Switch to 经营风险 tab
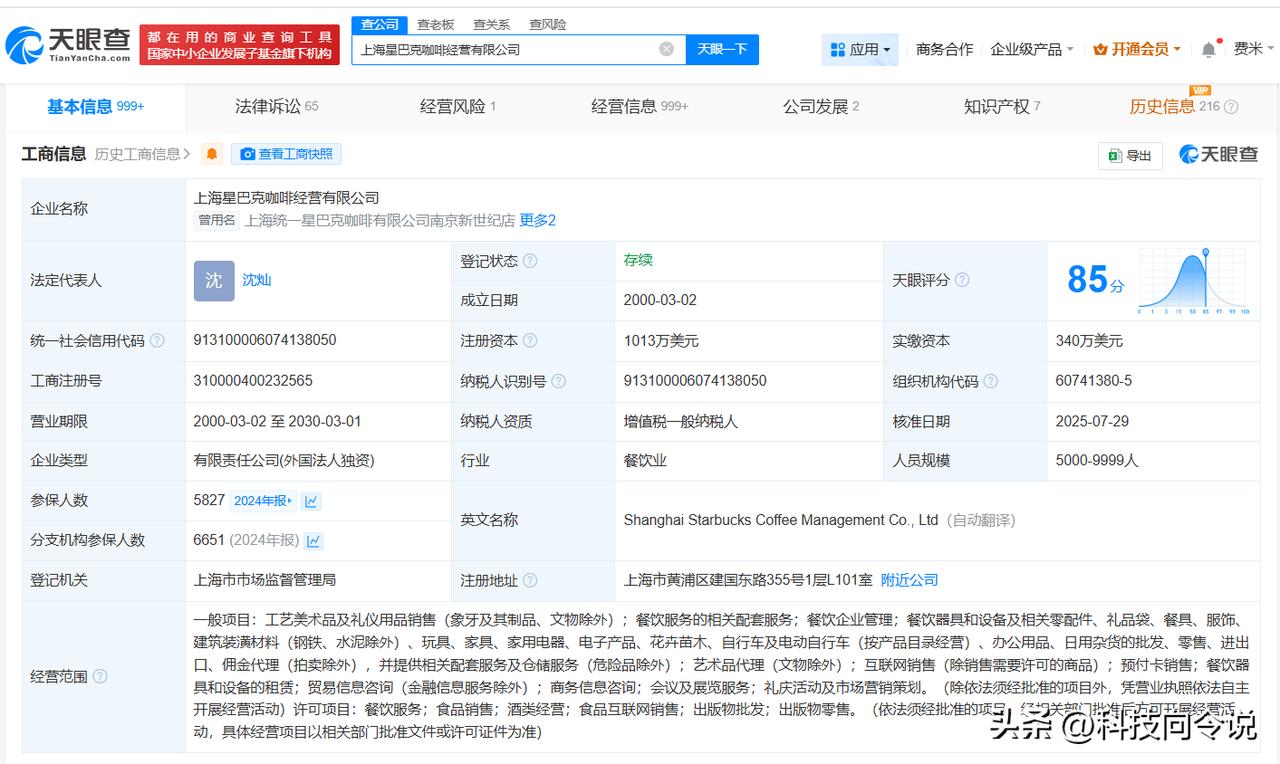 458,107
